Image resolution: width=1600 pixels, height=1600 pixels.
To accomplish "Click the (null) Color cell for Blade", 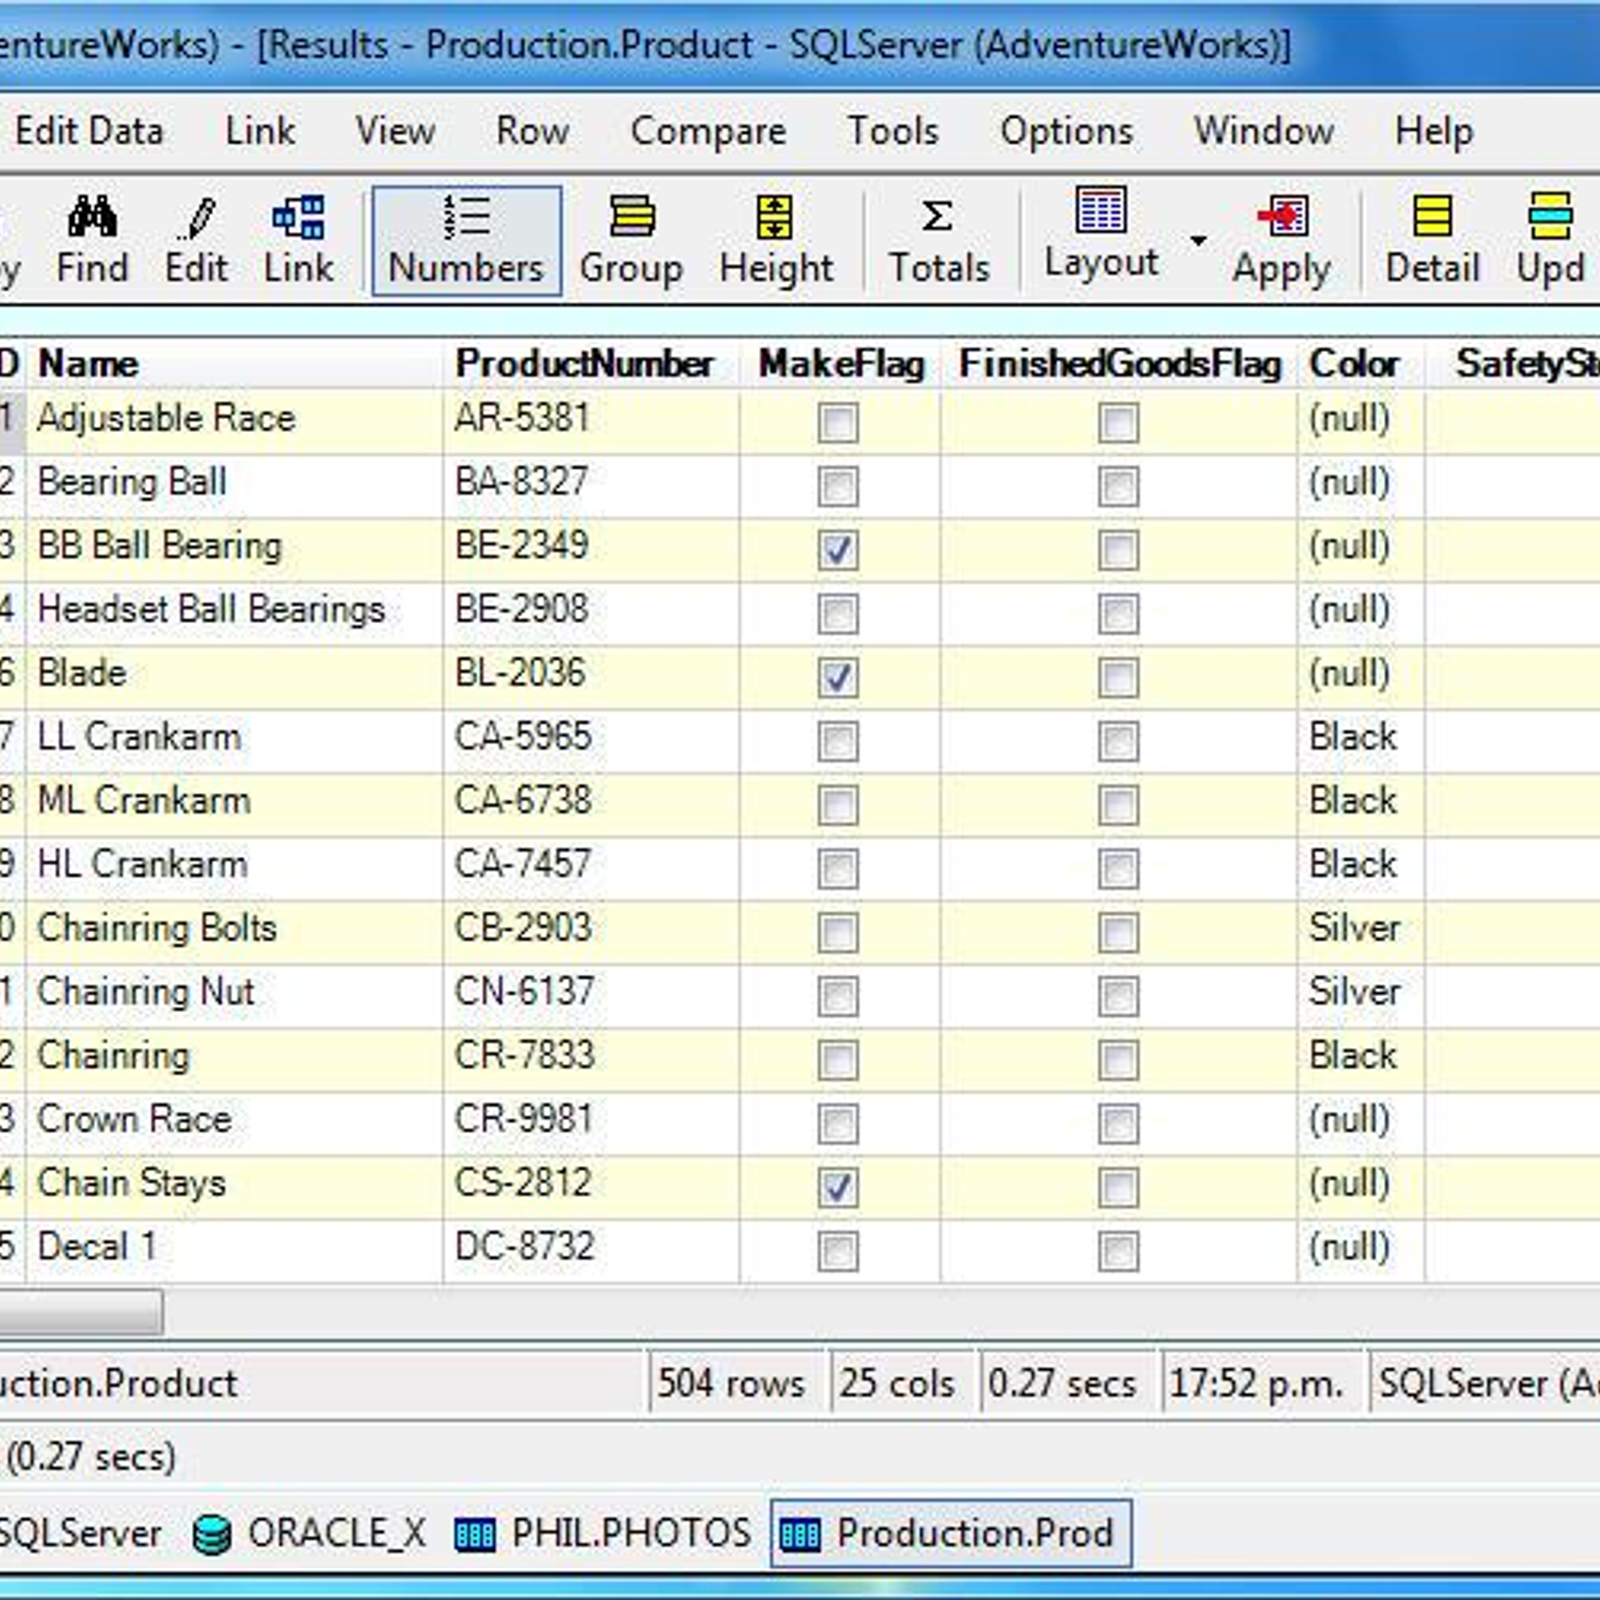I will point(1361,675).
